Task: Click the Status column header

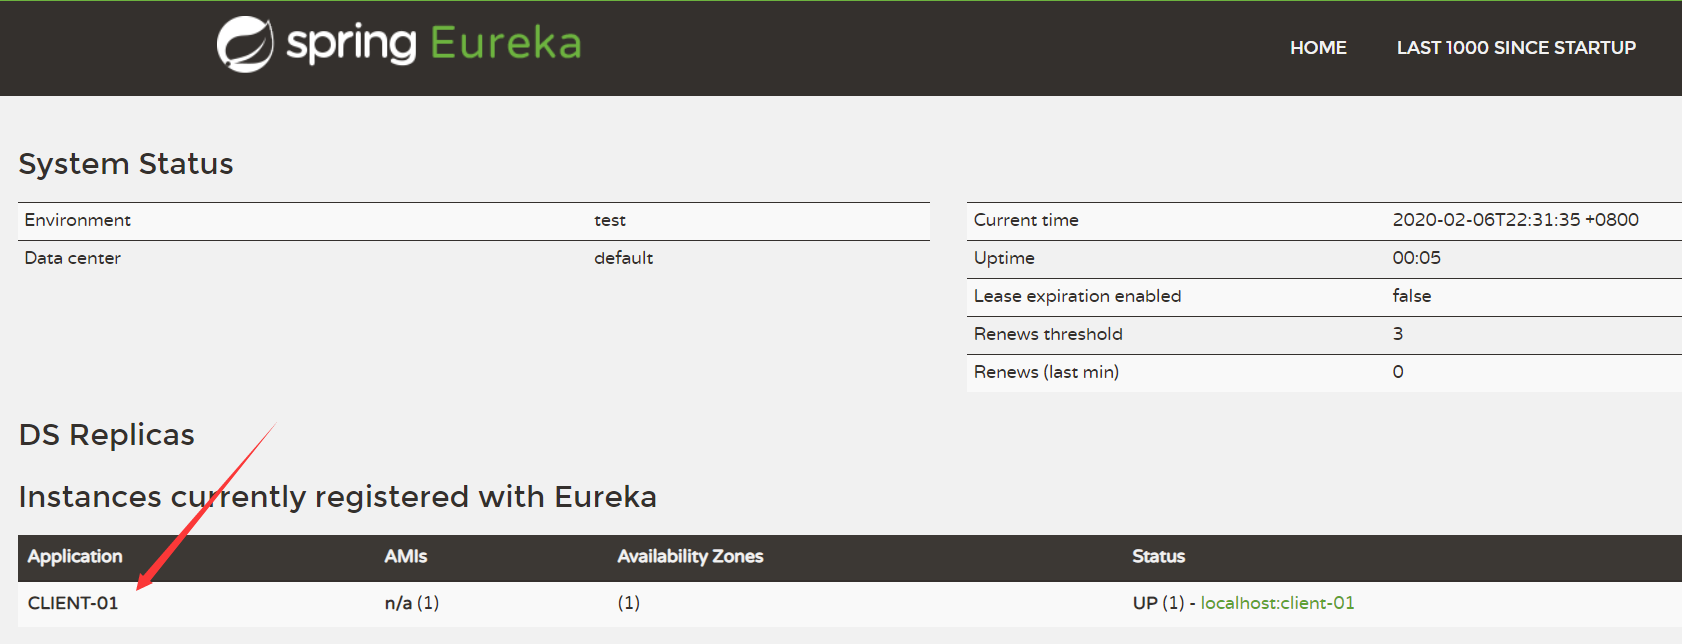Action: click(x=1158, y=557)
